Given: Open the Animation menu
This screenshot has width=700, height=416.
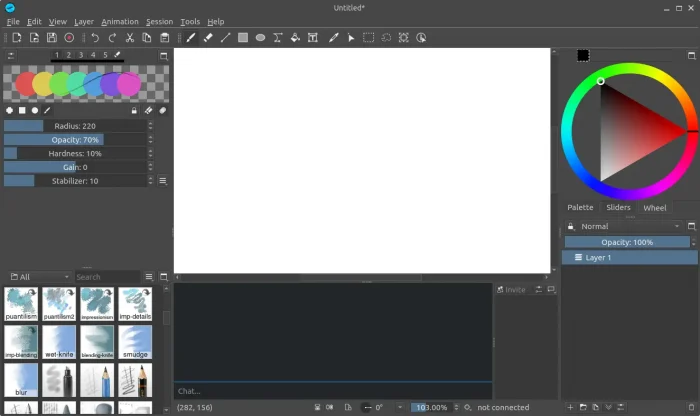Looking at the screenshot, I should pyautogui.click(x=120, y=21).
